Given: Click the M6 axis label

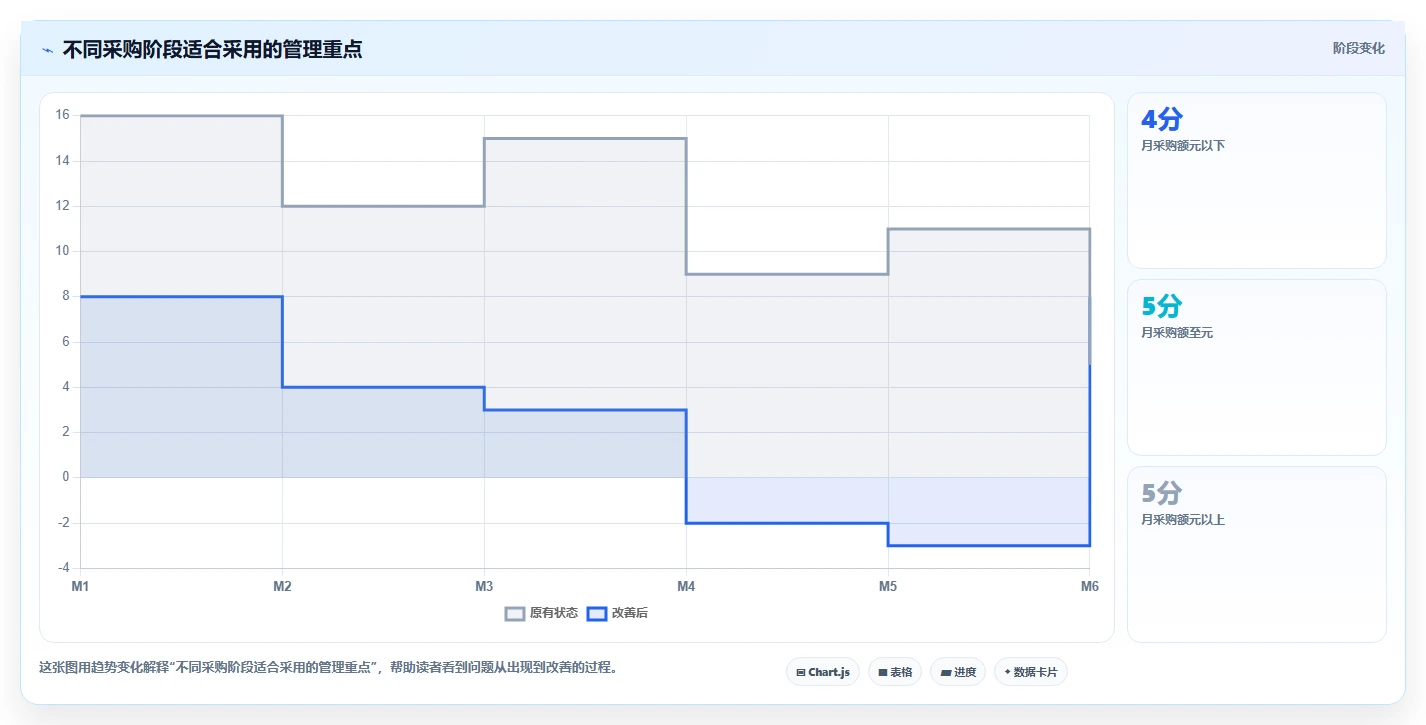Looking at the screenshot, I should (x=1090, y=587).
